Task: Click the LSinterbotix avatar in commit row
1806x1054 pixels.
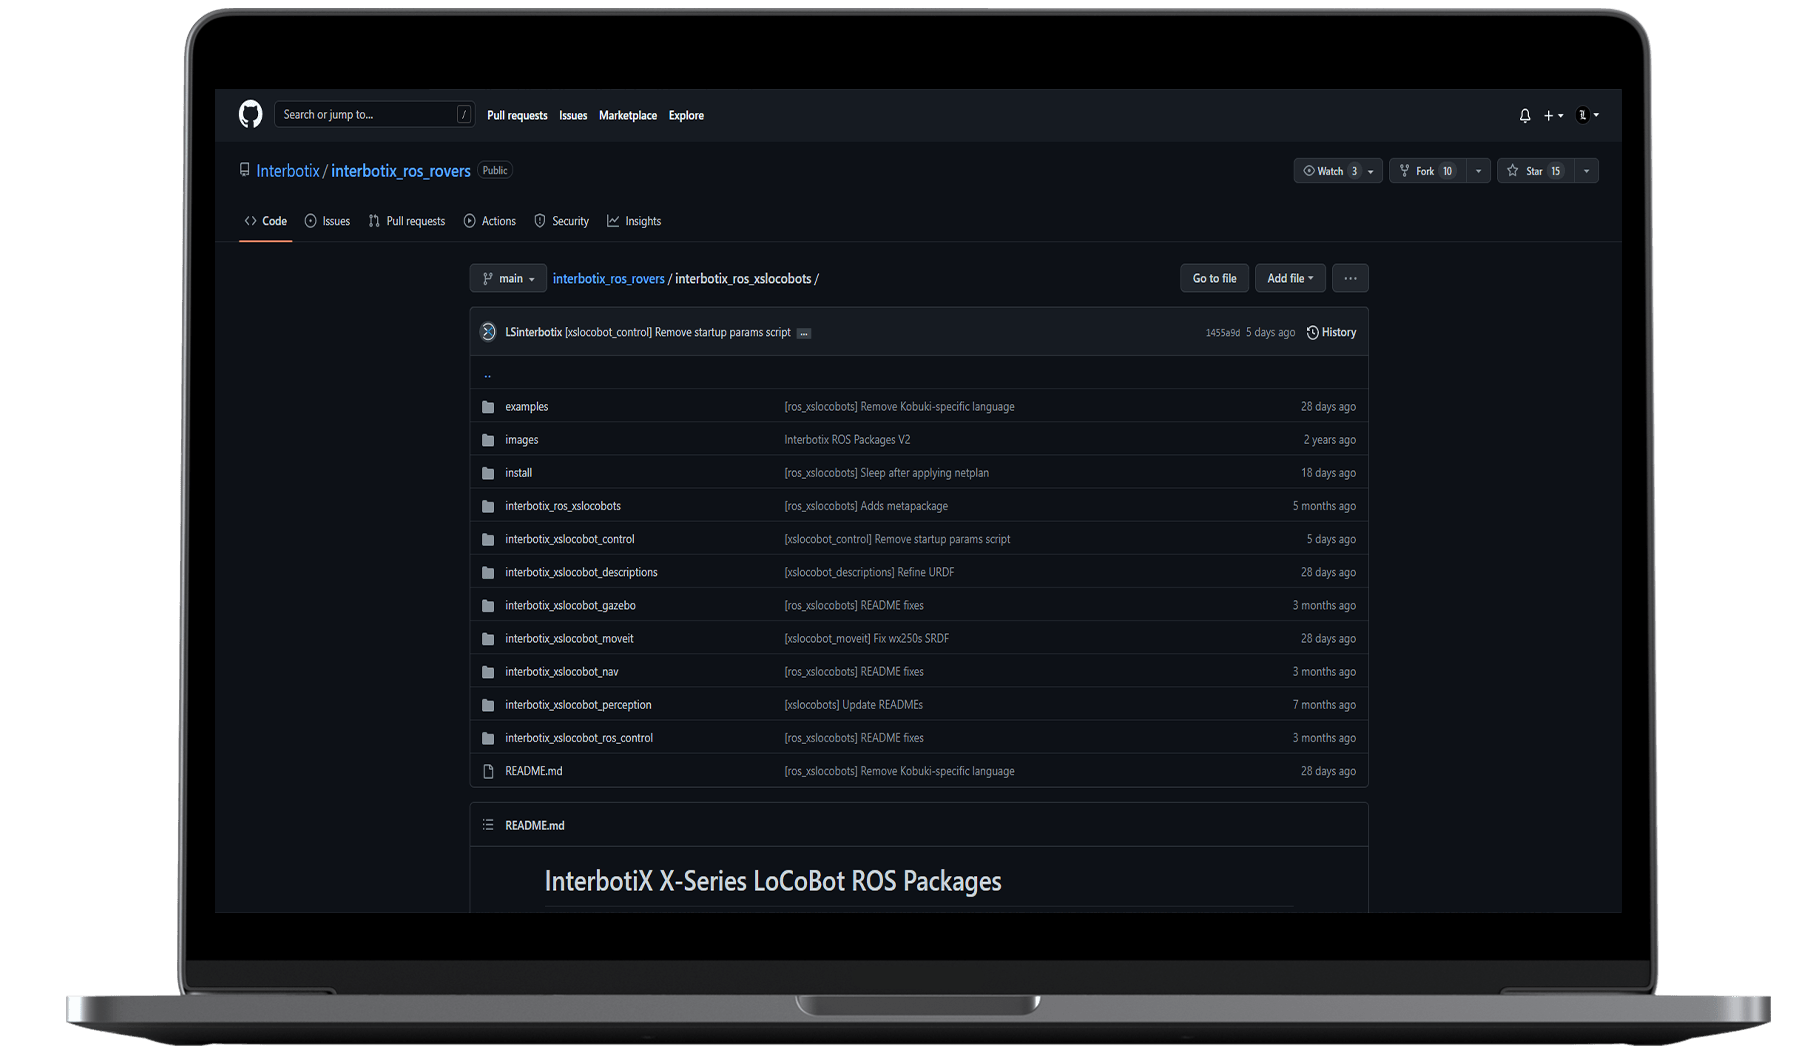Action: point(488,332)
